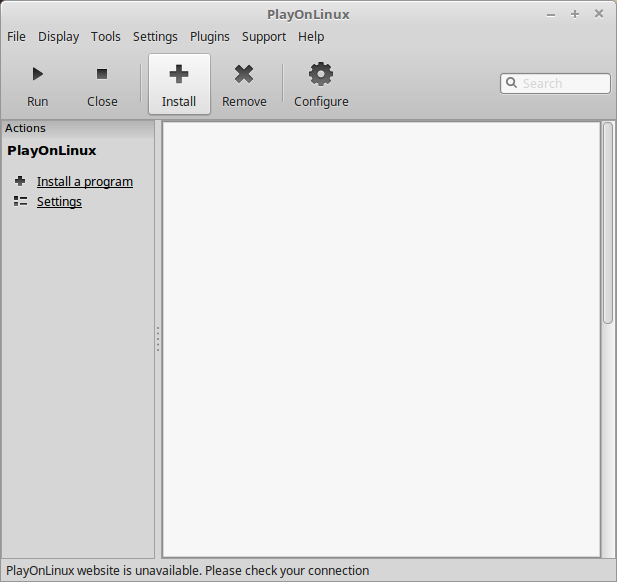The width and height of the screenshot is (617, 582).
Task: Click the 'PlayOnLinux website is unavailable' status text
Action: click(187, 571)
